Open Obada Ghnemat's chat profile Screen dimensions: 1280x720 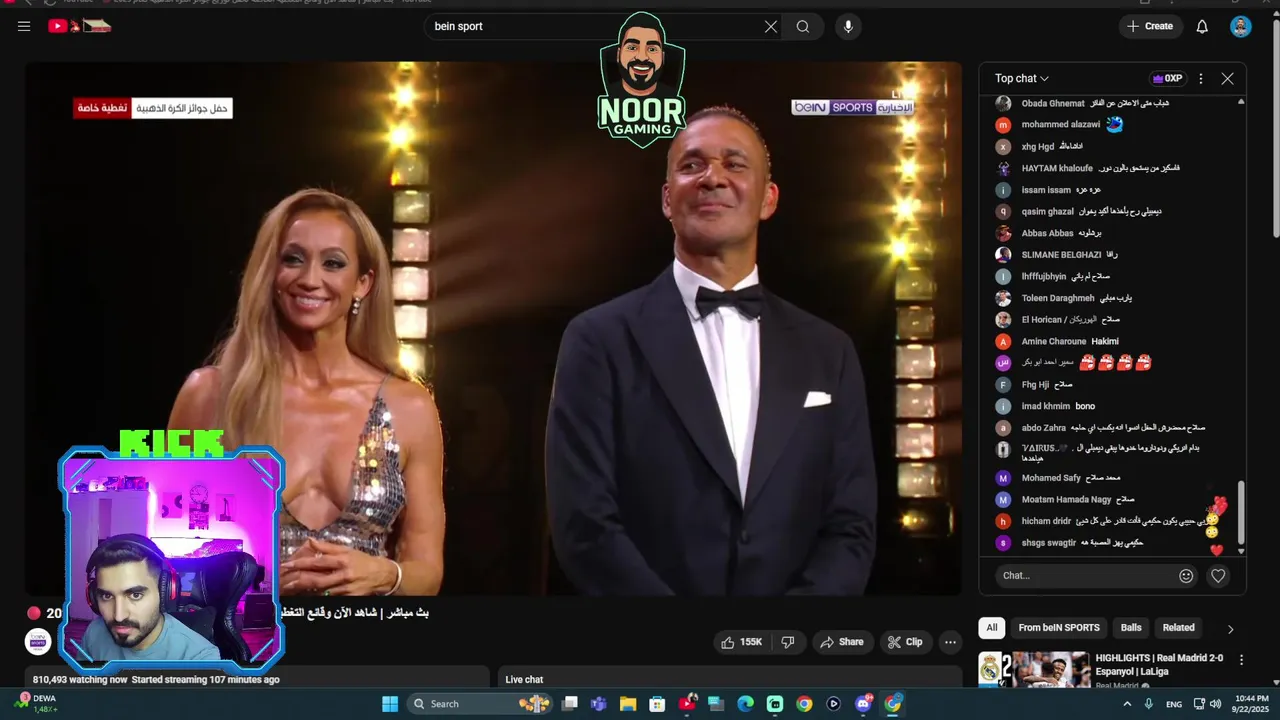[x=1003, y=103]
